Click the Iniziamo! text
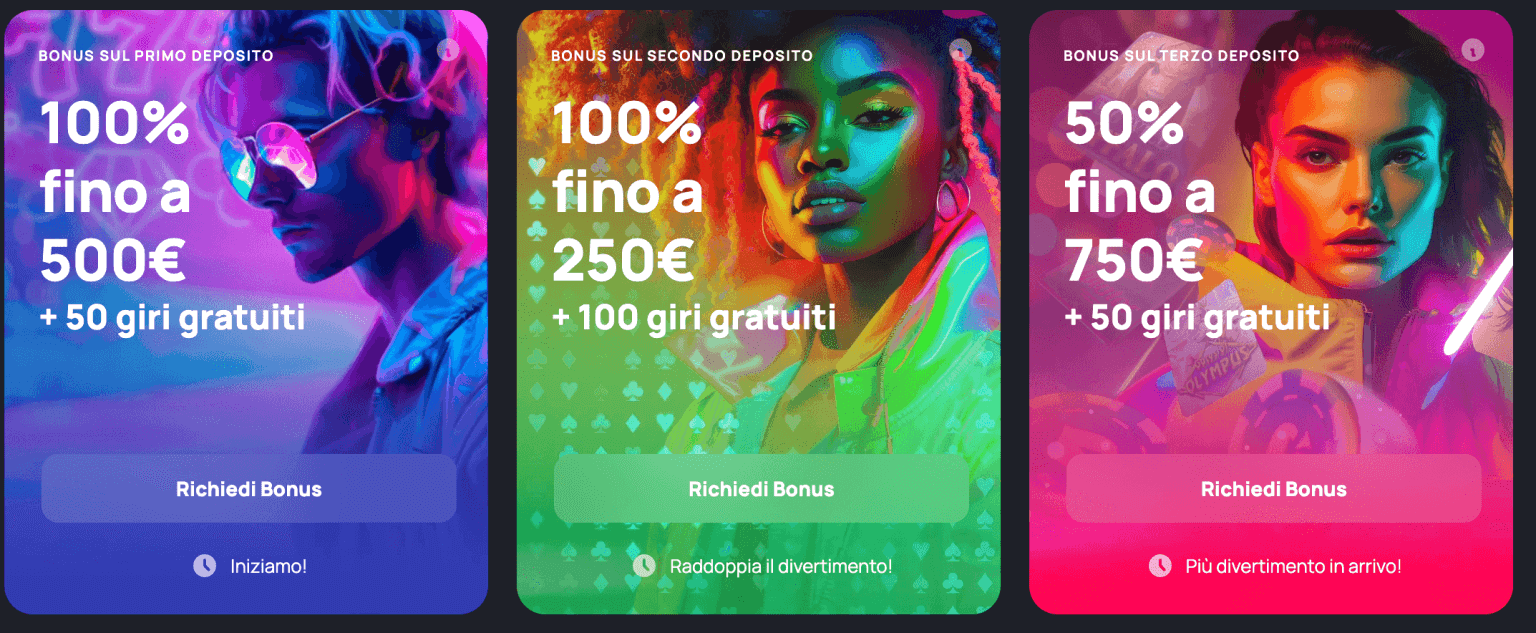 click(x=268, y=566)
